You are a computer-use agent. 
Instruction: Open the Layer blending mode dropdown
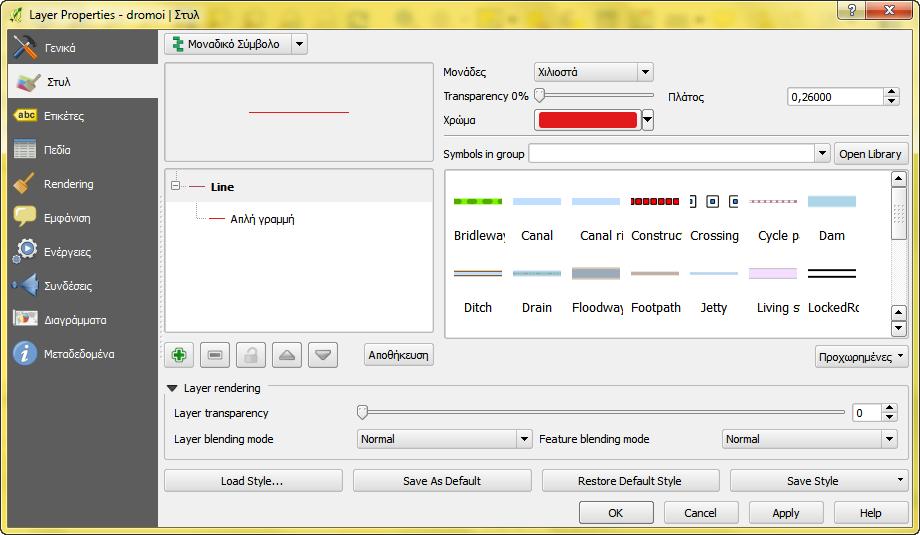[444, 439]
